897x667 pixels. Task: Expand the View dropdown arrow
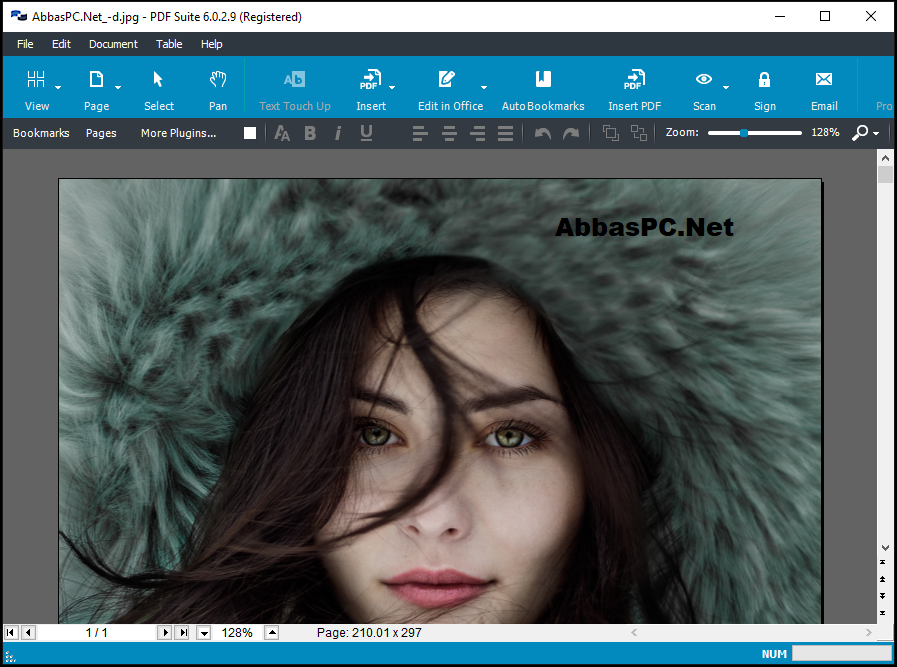[x=58, y=88]
